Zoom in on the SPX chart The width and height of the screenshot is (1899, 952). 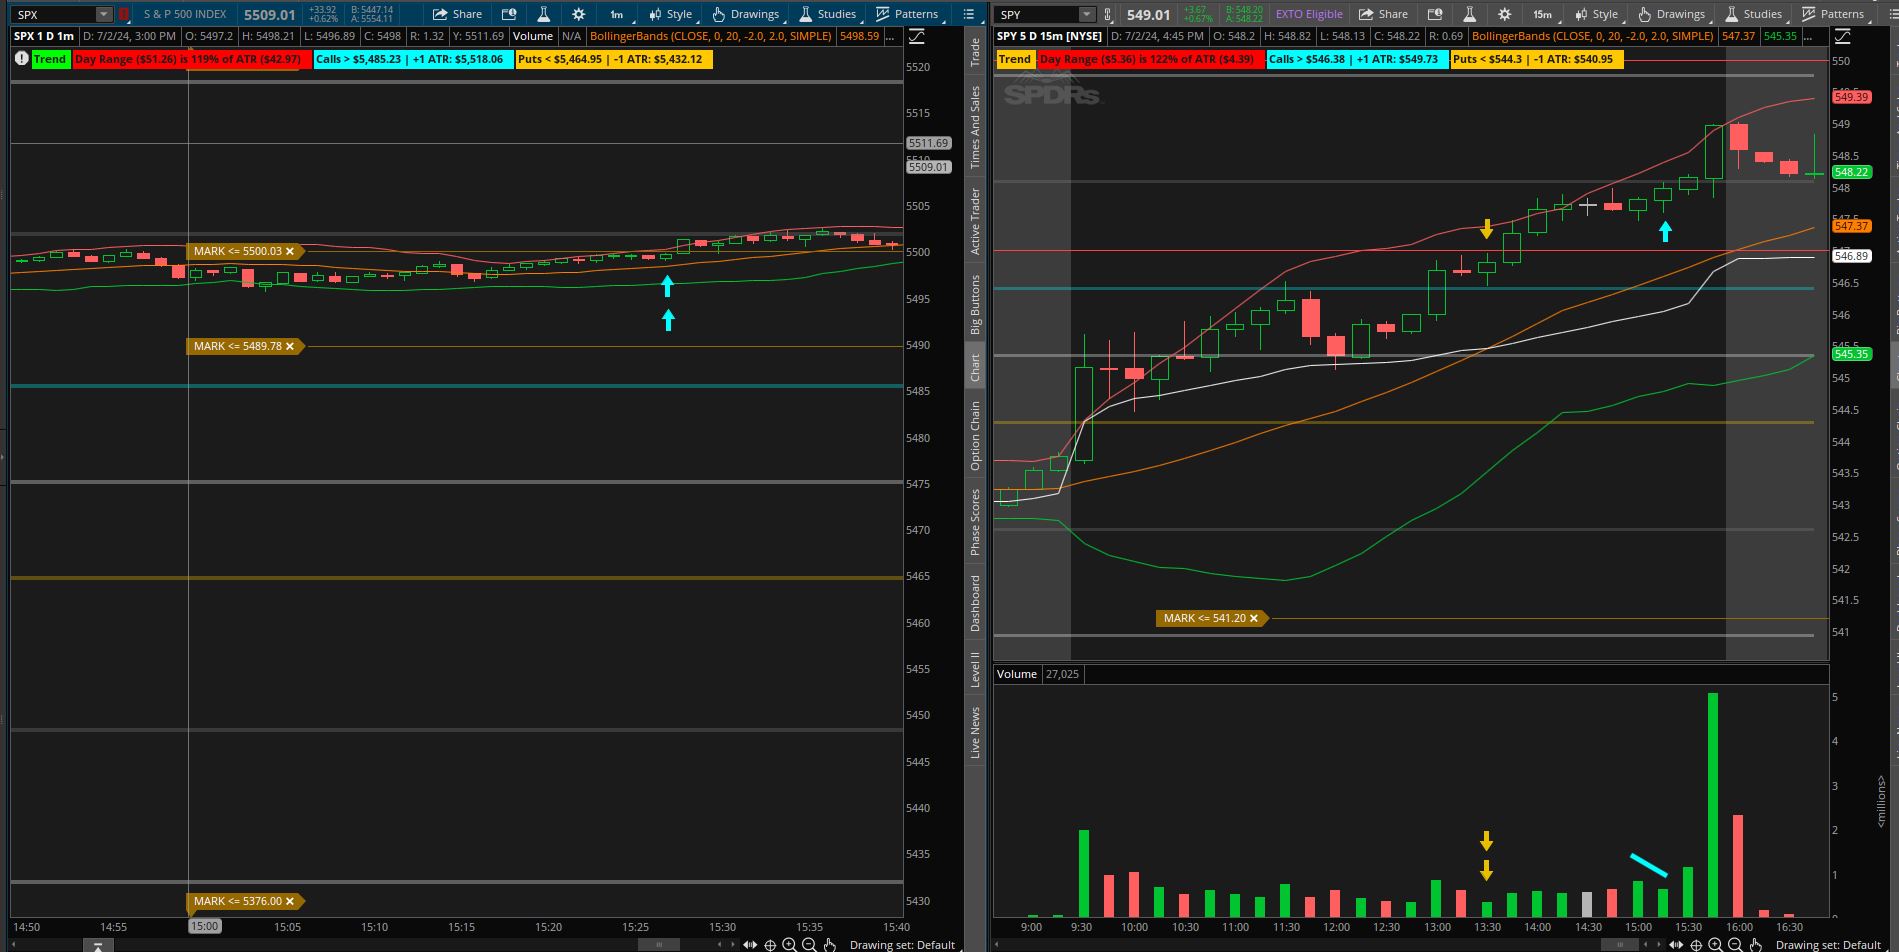[x=790, y=945]
